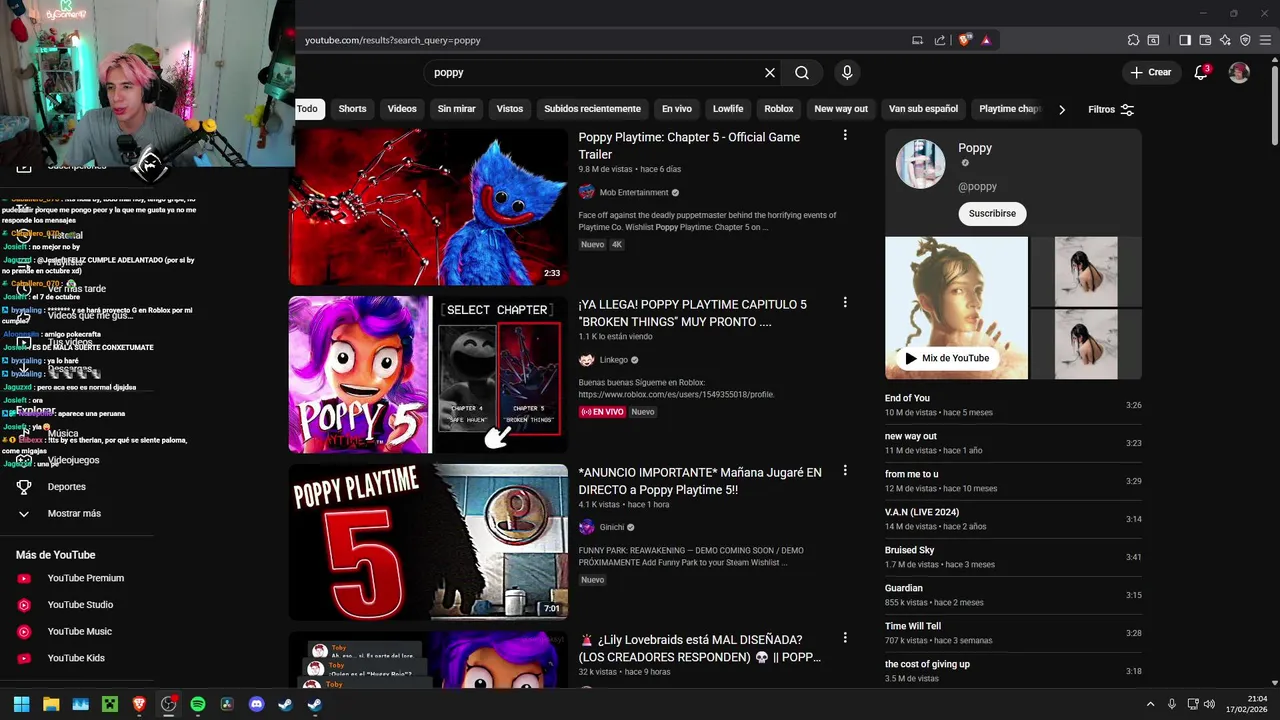Open options menu for ANUNCIO IMPORTANTE video
1280x720 pixels.
click(x=845, y=470)
